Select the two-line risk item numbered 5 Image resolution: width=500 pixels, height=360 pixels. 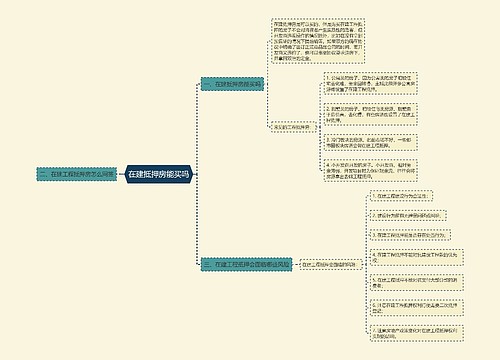tap(417, 282)
